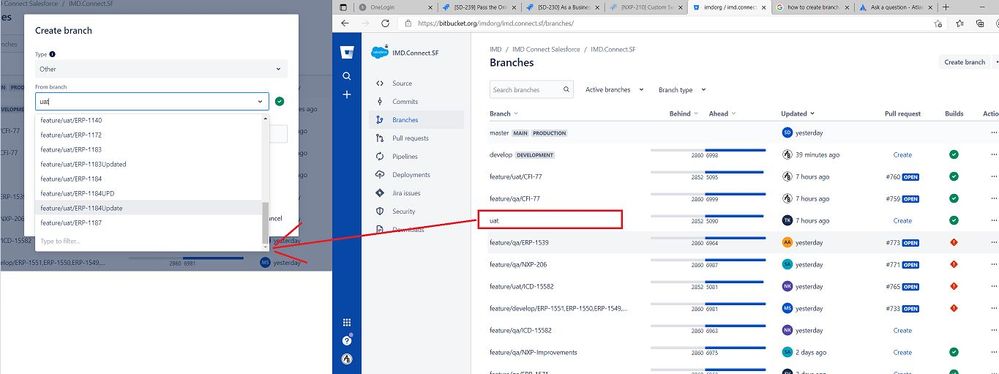Image resolution: width=999 pixels, height=374 pixels.
Task: Click the Commits icon in sidebar
Action: point(380,101)
